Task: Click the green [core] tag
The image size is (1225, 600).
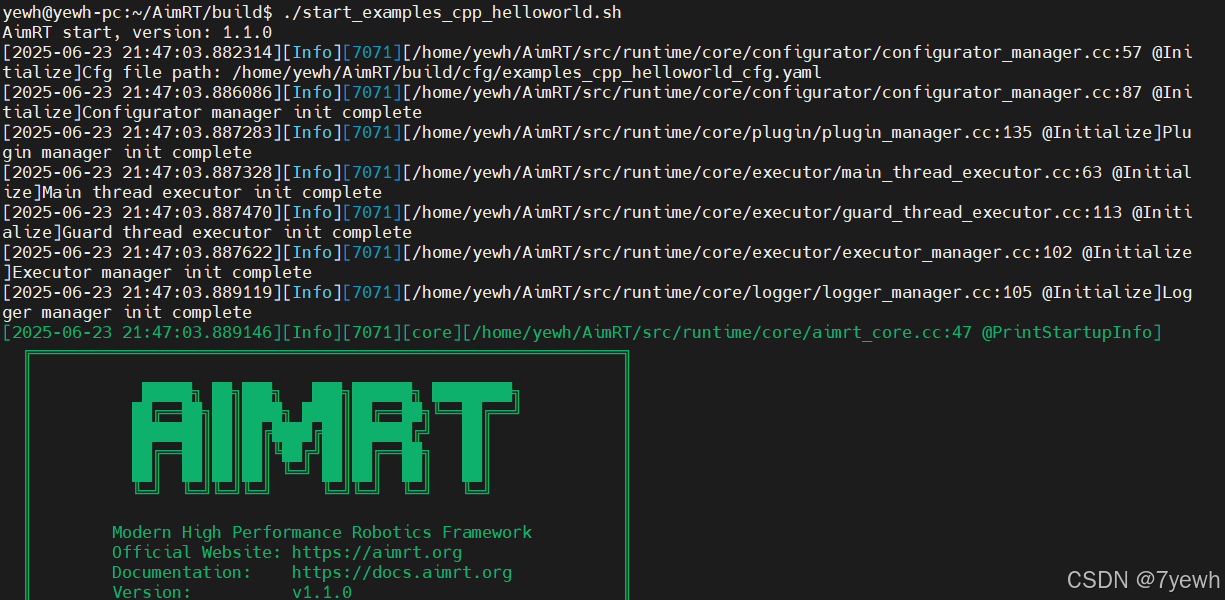Action: [x=432, y=332]
